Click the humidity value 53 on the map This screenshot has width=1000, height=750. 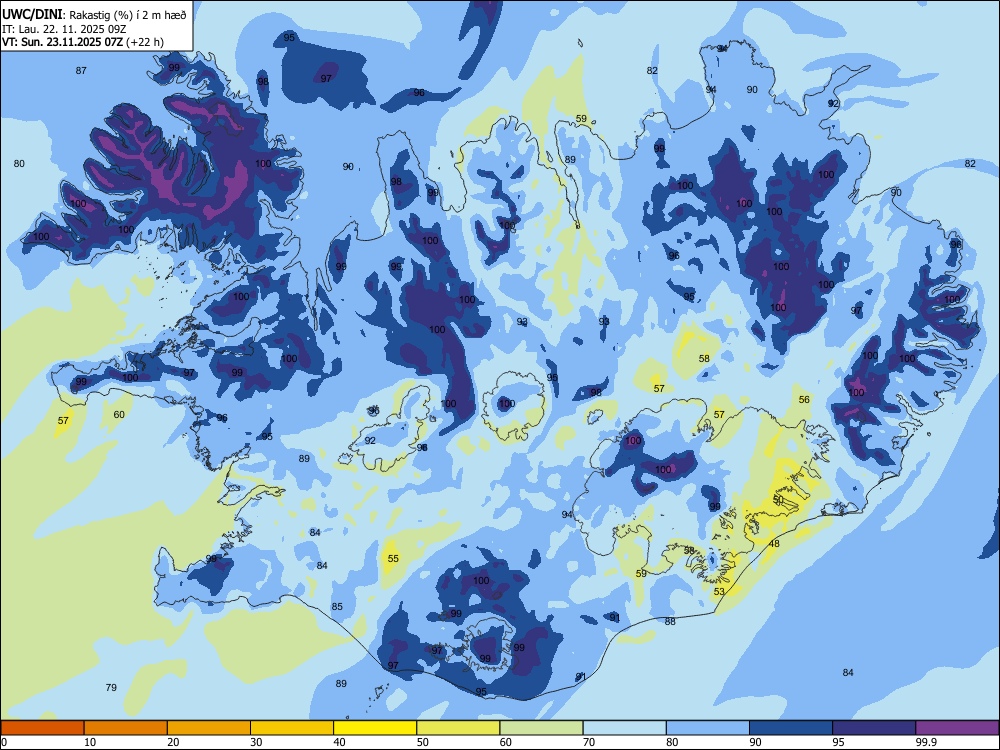(x=719, y=592)
